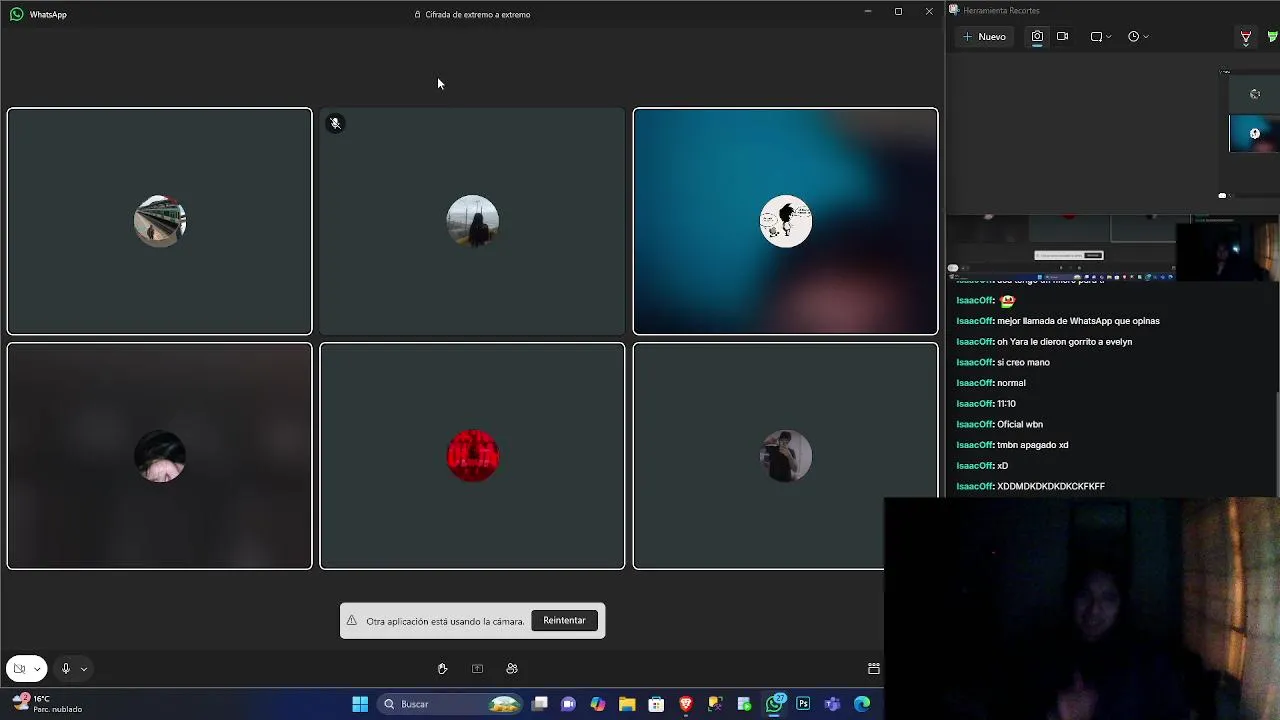Click chat message 'tmbn apagado xd'
The height and width of the screenshot is (720, 1280).
coord(1032,445)
